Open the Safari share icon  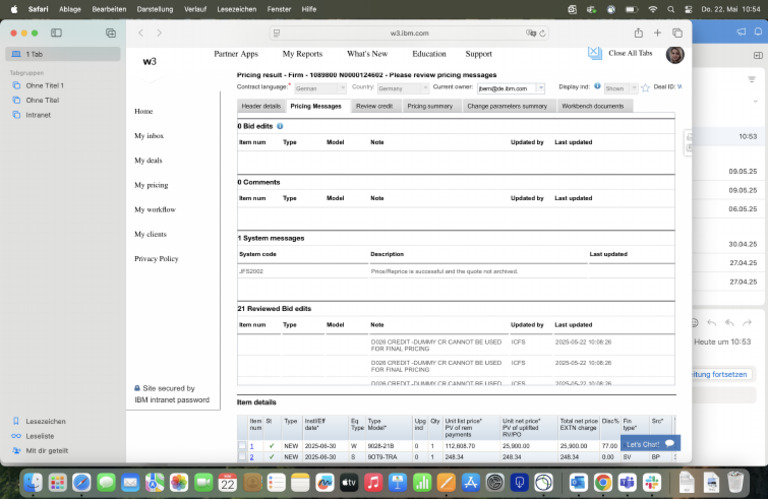point(638,33)
